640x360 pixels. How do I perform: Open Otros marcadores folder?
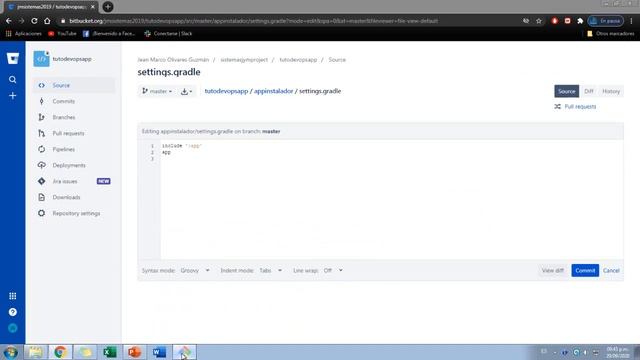[611, 33]
